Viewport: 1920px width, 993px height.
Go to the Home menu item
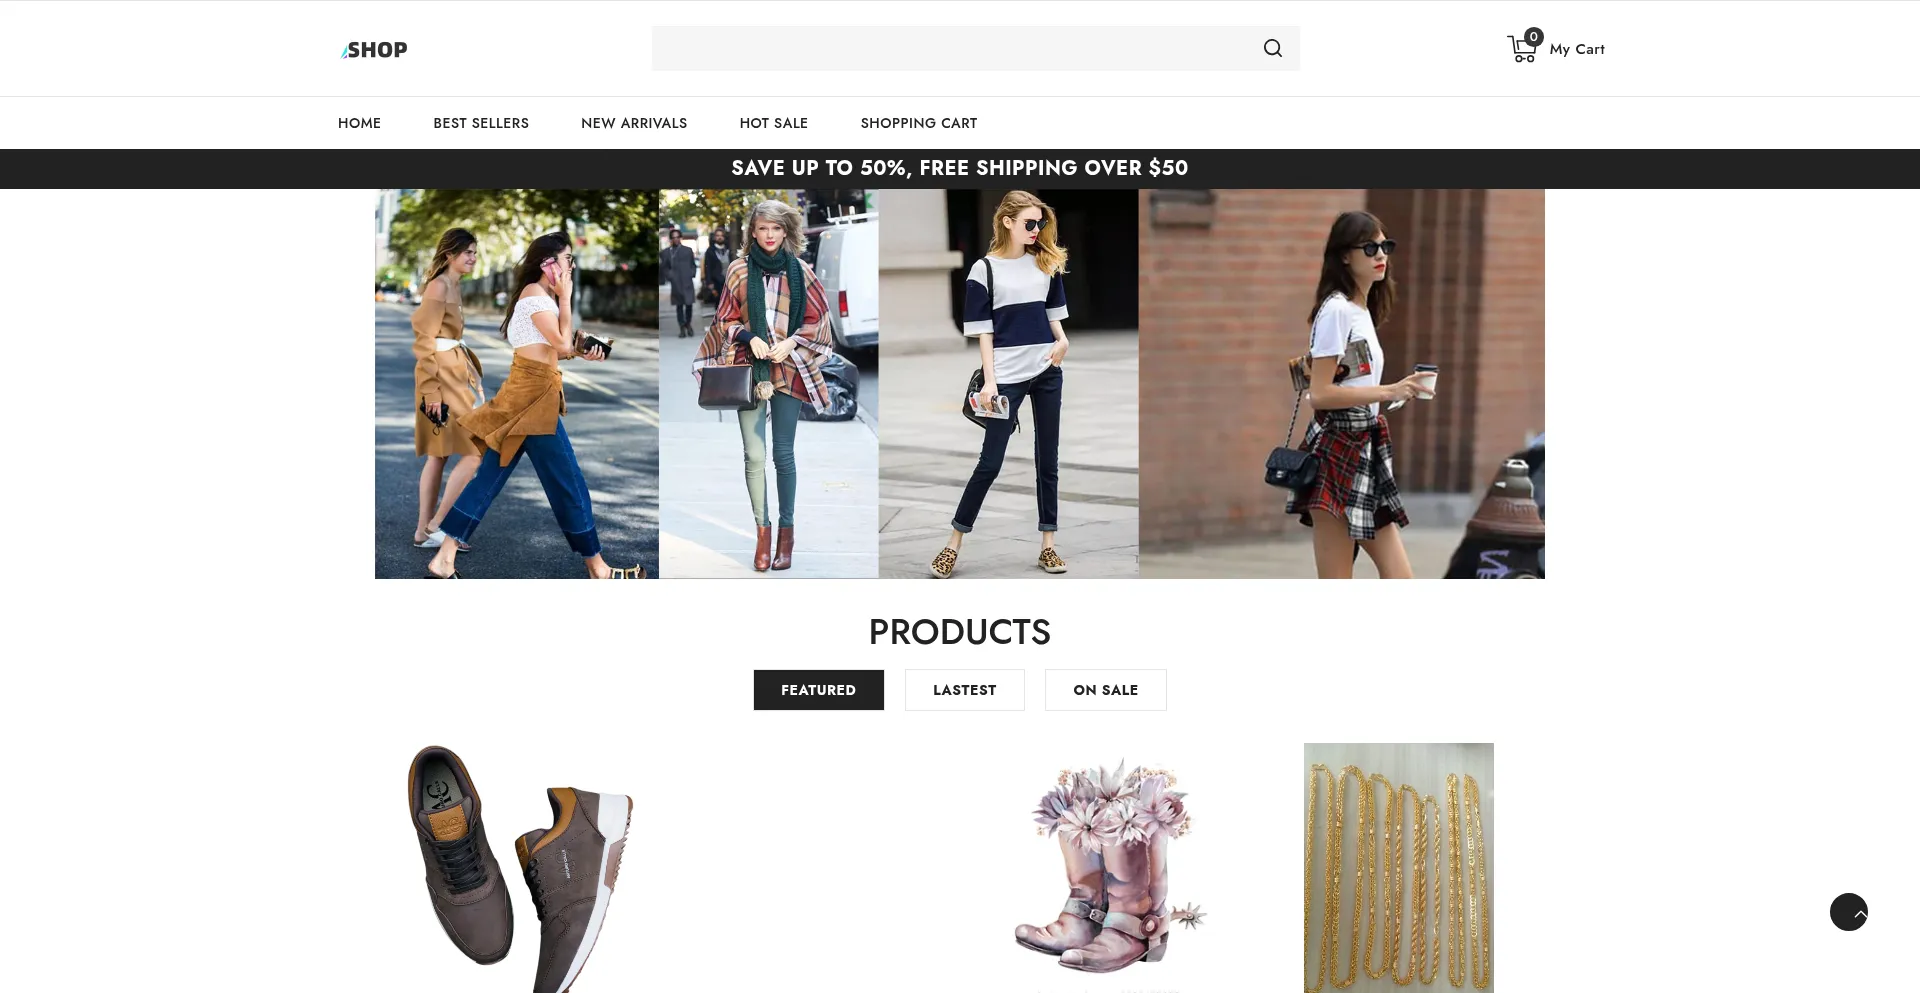click(359, 123)
